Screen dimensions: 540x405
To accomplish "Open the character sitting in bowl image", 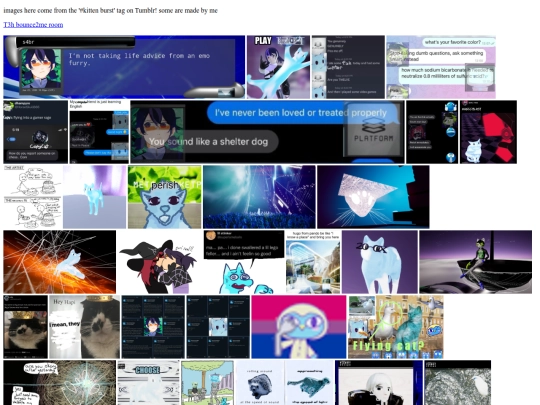I will 476,262.
